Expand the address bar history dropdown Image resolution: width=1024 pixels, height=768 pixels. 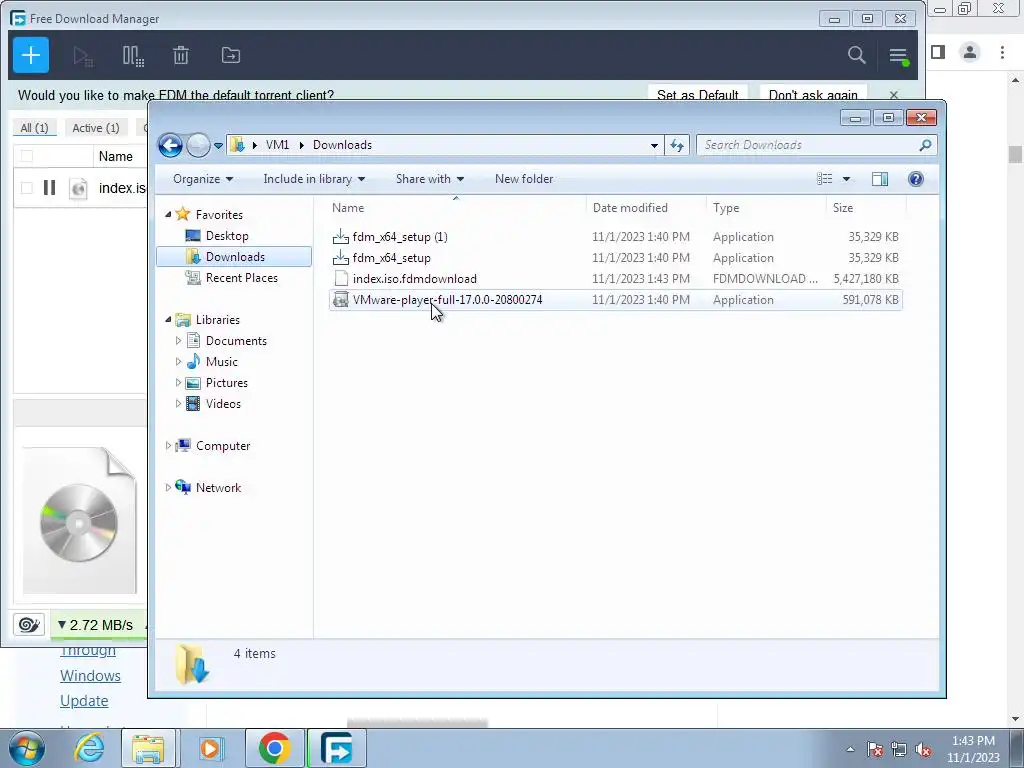(654, 146)
